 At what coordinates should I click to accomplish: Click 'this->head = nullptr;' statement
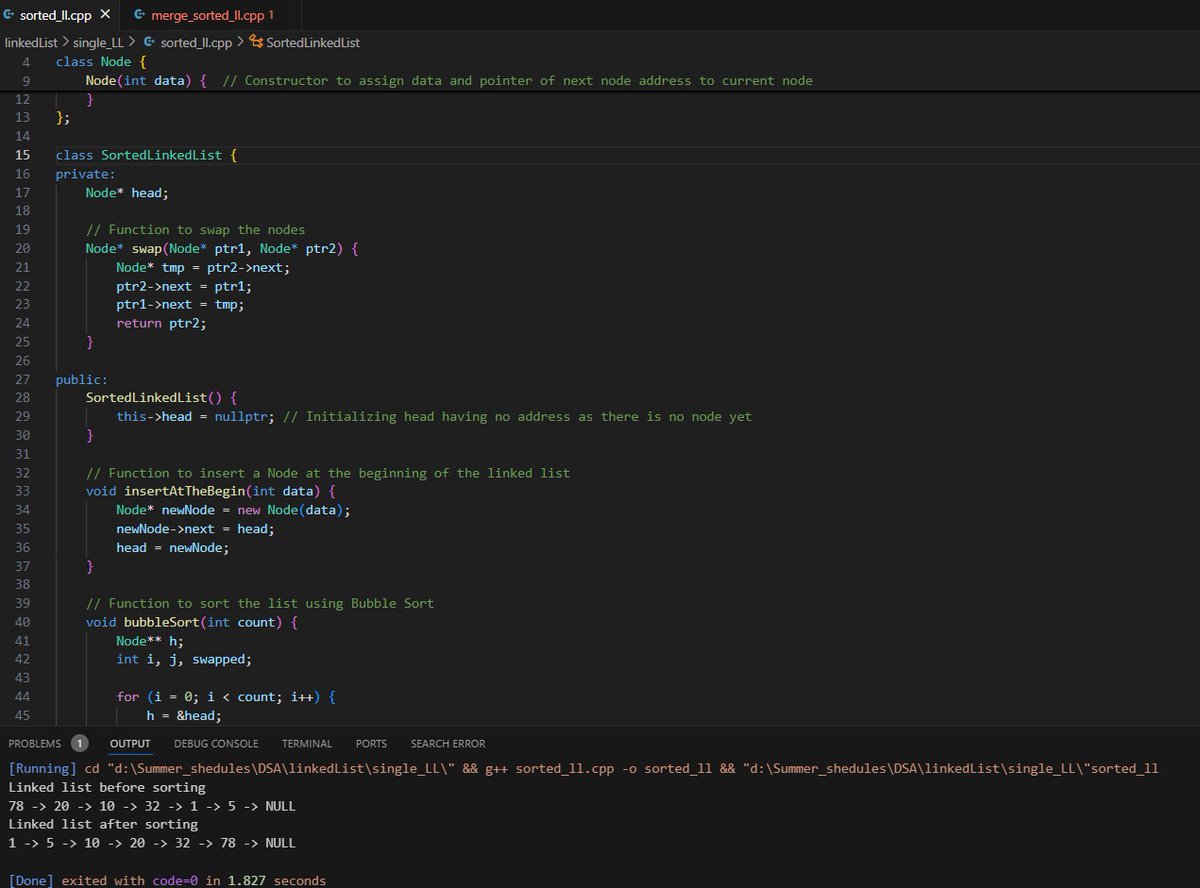point(195,416)
